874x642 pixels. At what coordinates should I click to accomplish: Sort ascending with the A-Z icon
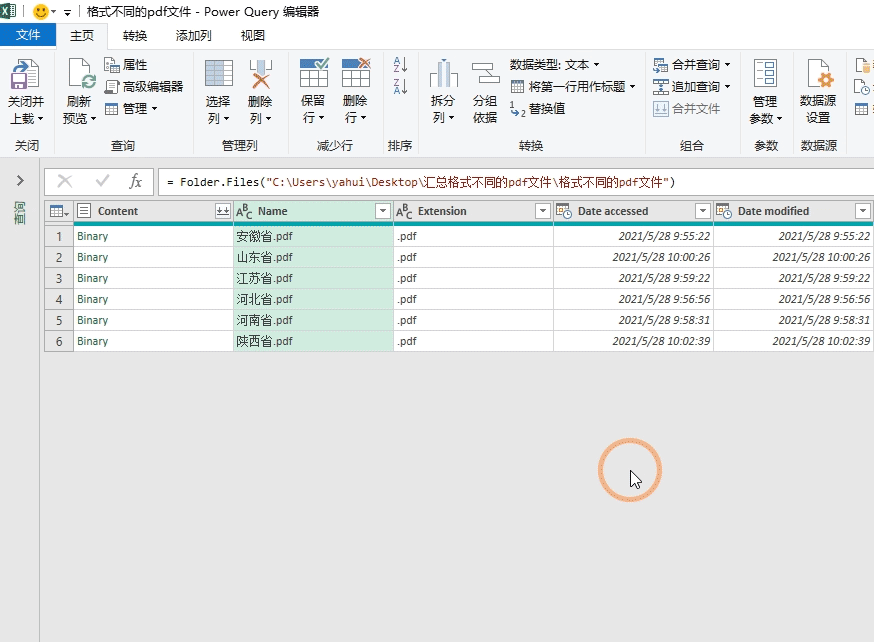(400, 65)
